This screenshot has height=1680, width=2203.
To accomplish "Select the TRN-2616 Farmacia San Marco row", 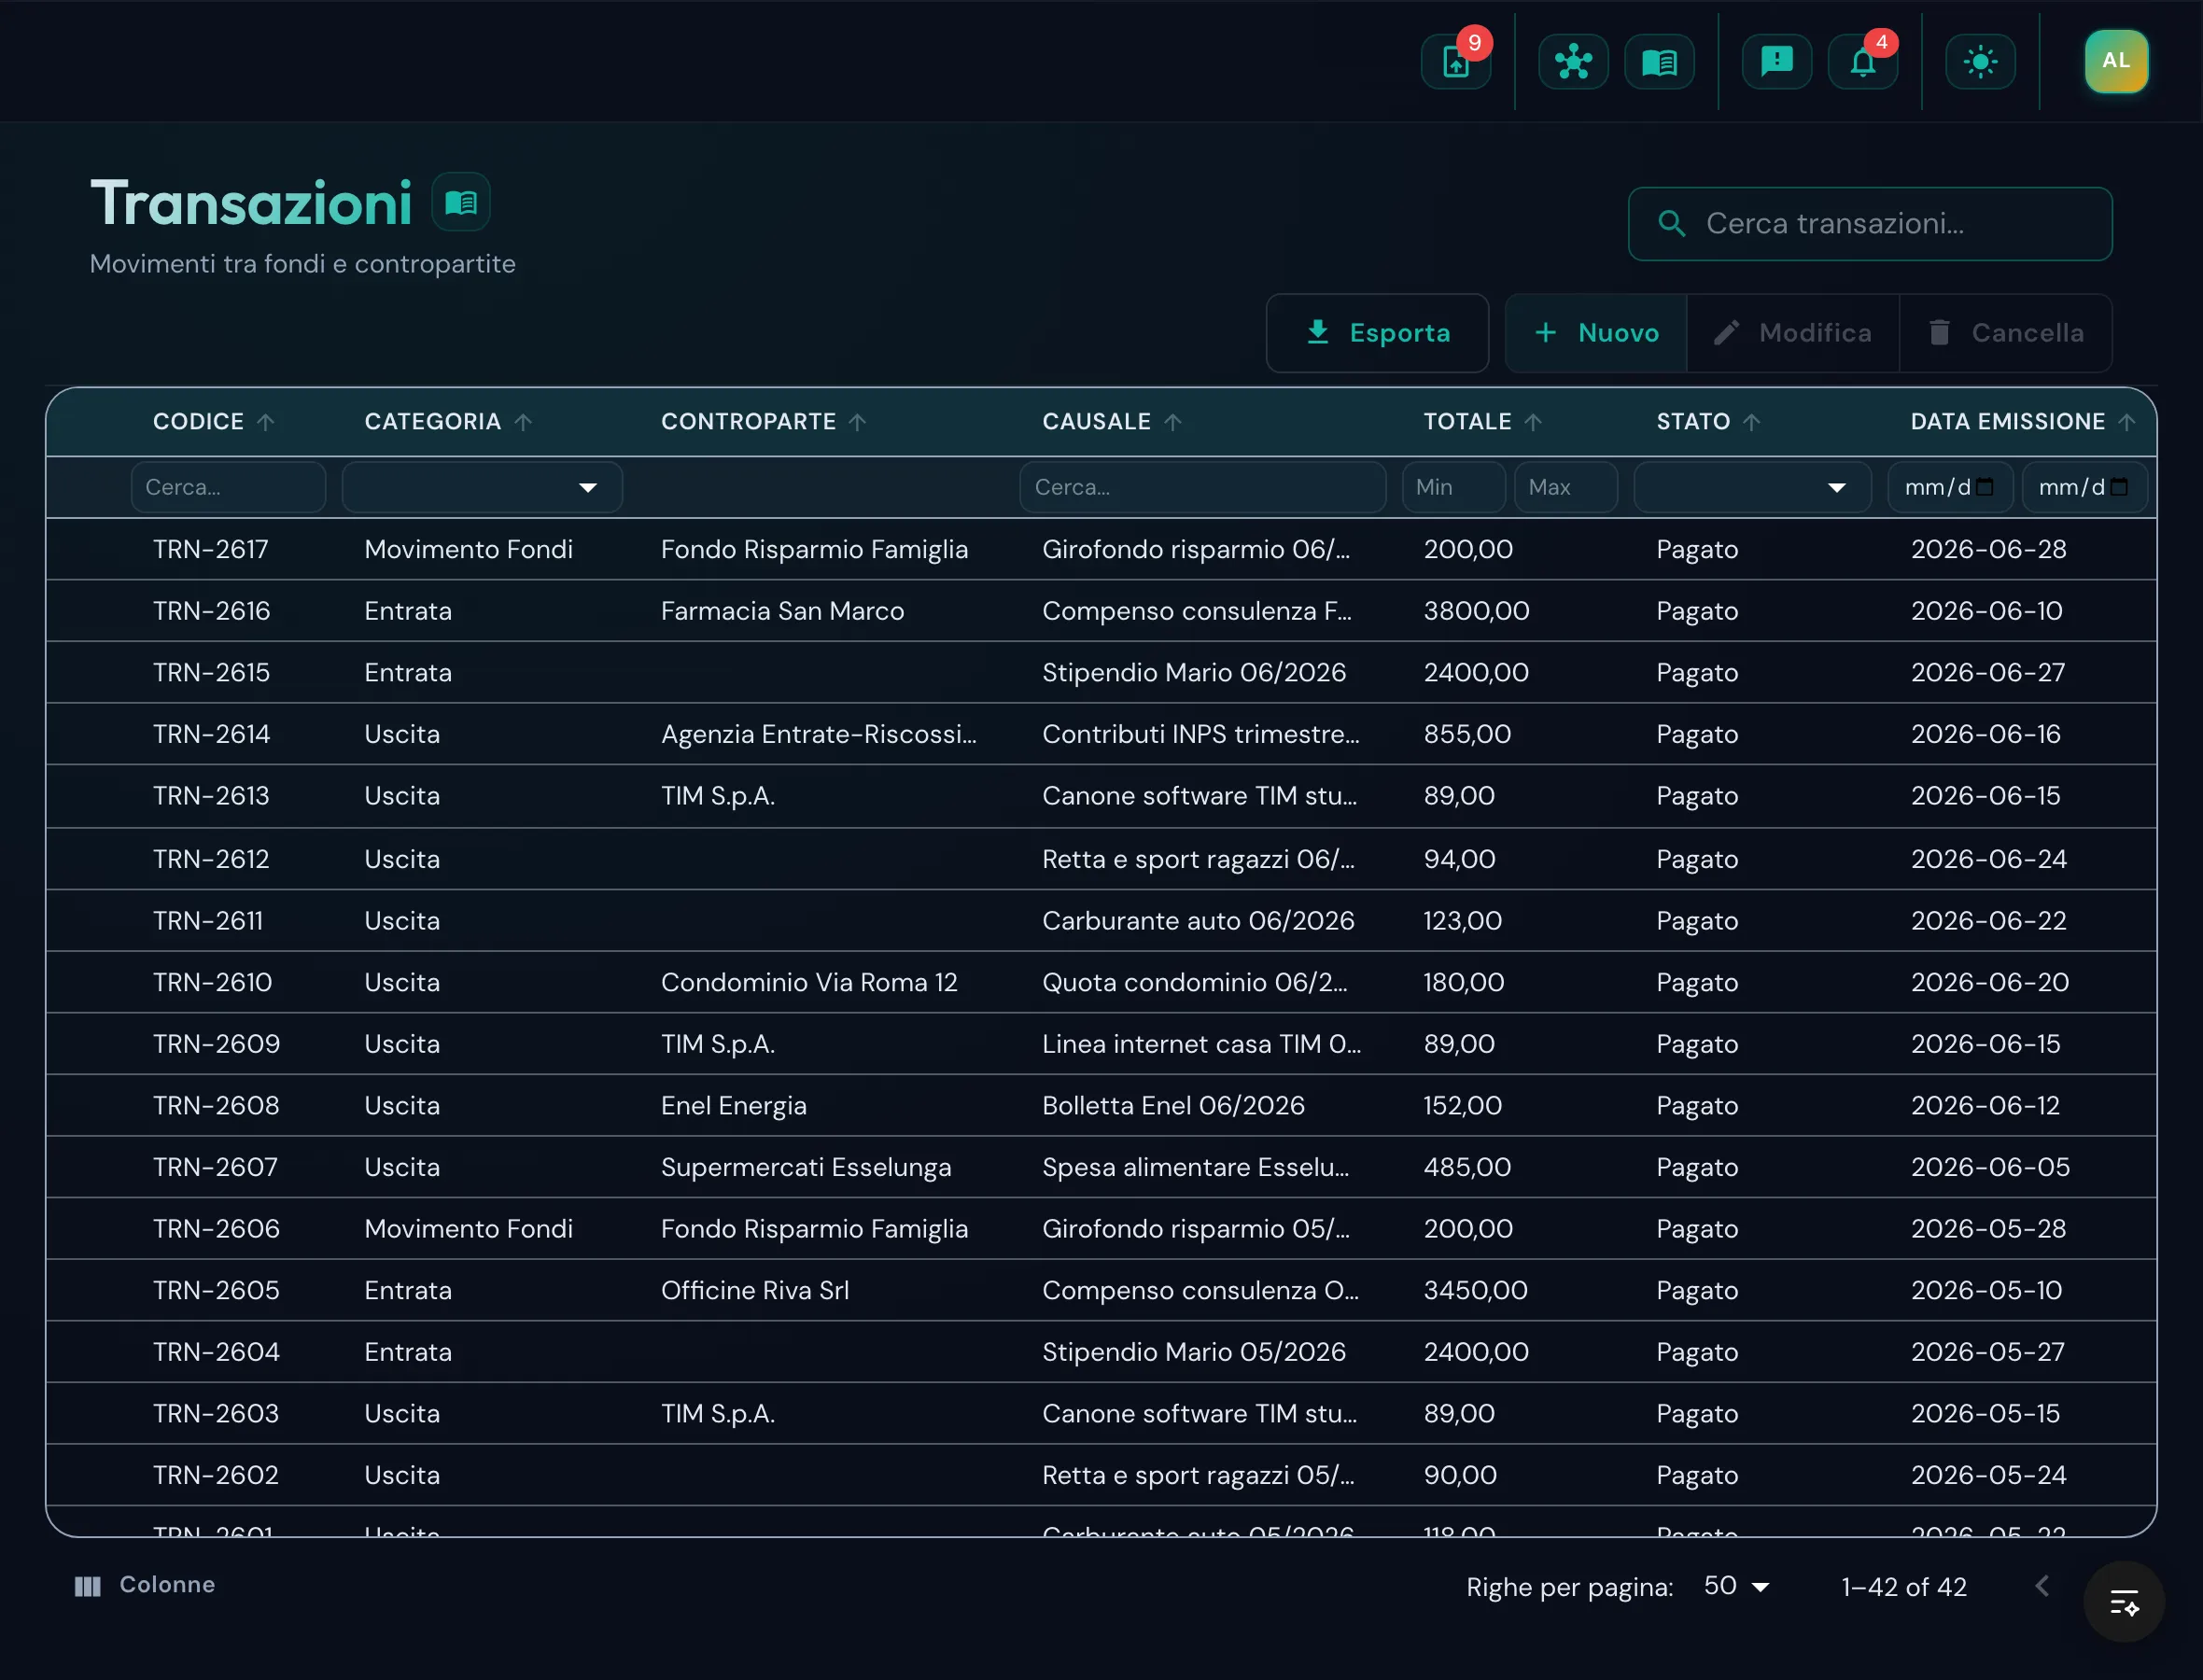I will tap(1101, 611).
